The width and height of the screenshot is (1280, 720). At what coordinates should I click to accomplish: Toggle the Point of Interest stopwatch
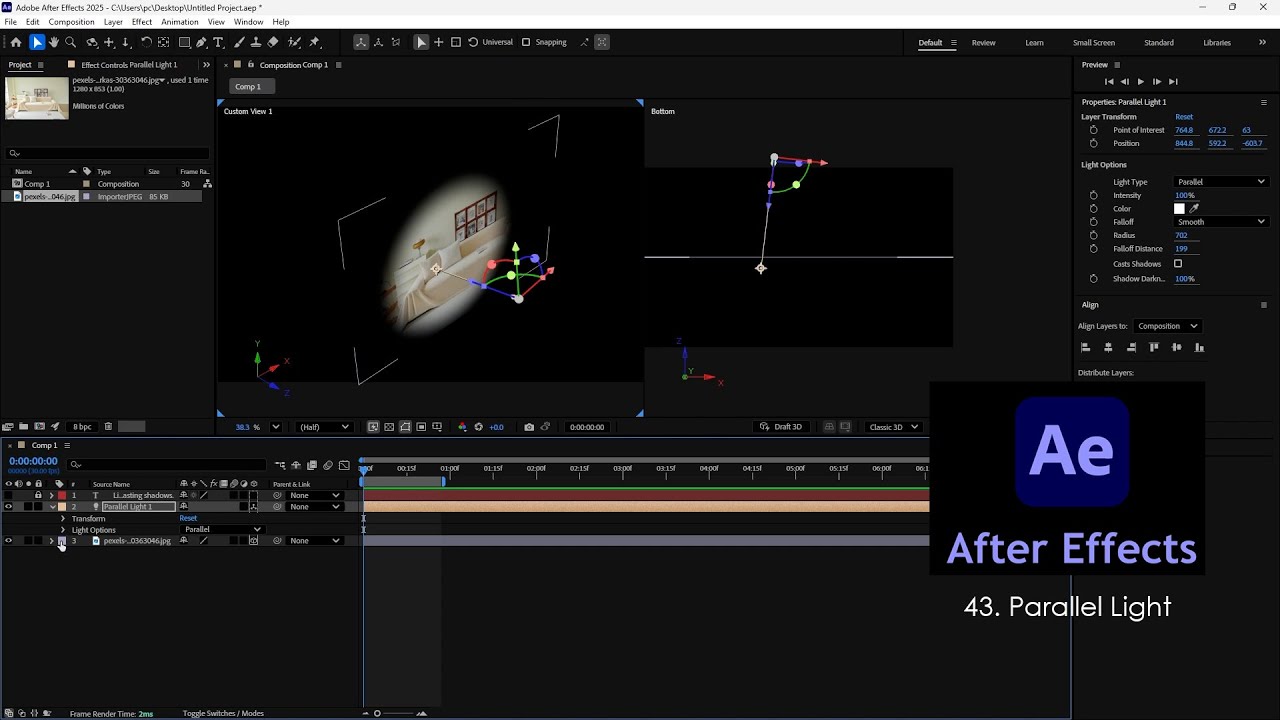click(x=1093, y=130)
